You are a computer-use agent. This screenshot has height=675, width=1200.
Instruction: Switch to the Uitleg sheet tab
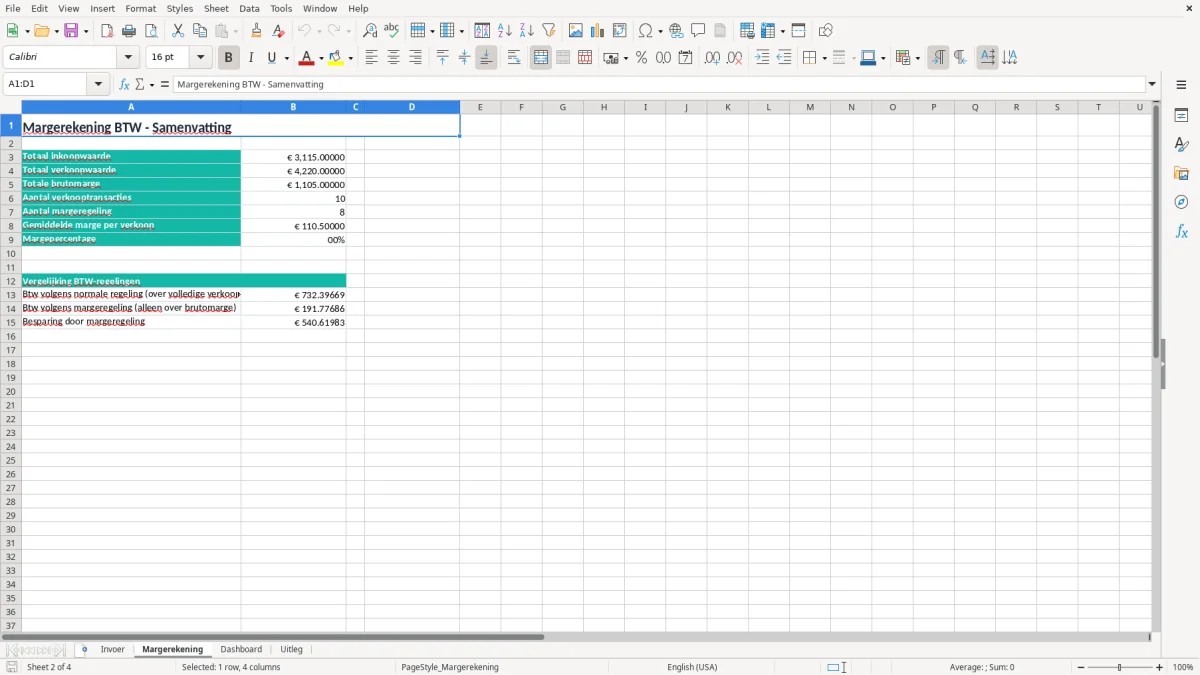(291, 649)
